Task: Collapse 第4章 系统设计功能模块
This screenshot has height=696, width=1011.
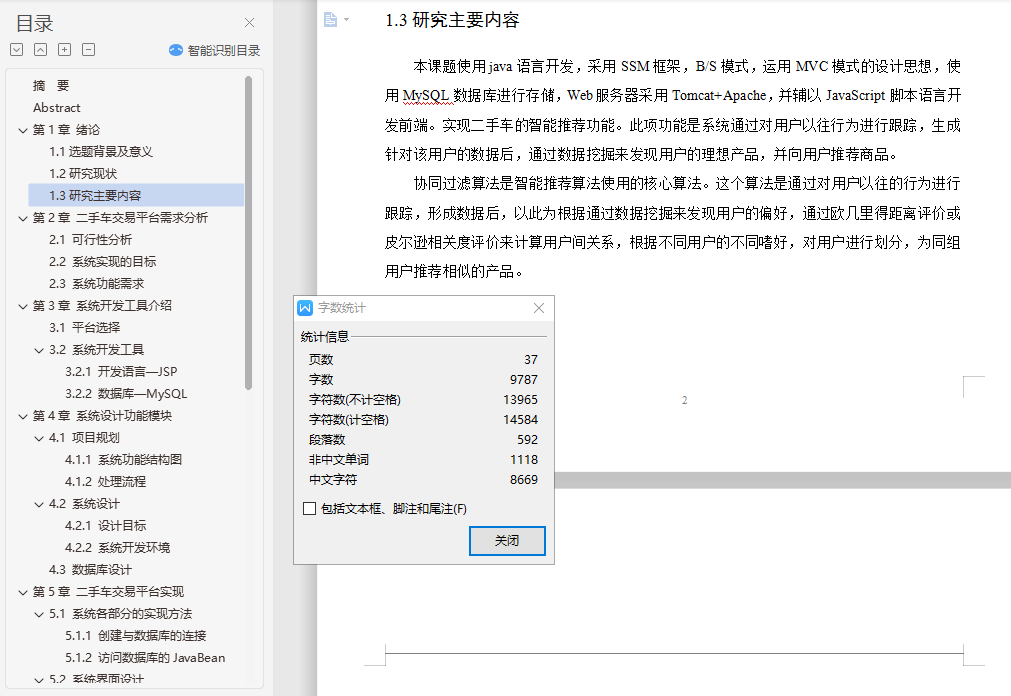Action: click(x=23, y=416)
